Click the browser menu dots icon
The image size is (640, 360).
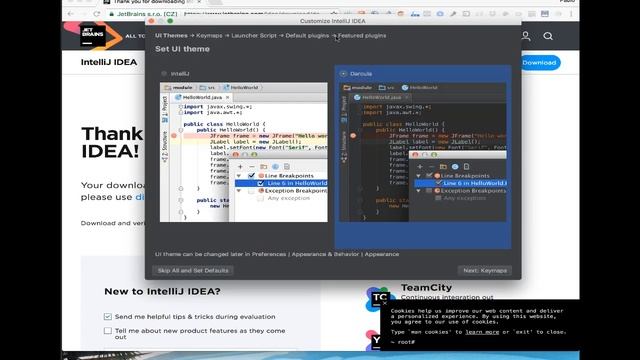point(571,14)
